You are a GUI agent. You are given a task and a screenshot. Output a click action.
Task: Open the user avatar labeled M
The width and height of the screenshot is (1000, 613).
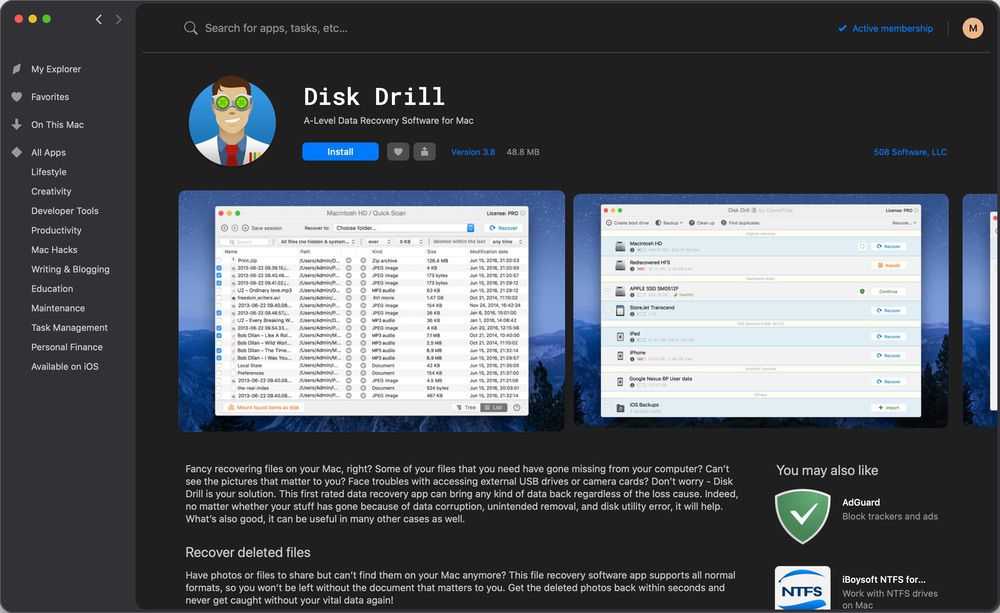(973, 28)
